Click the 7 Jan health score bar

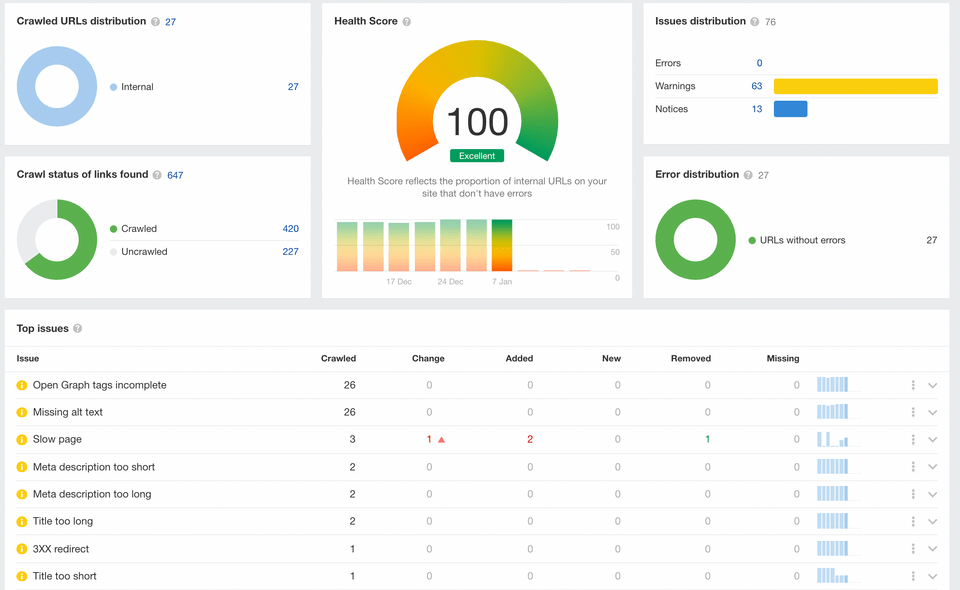[502, 246]
